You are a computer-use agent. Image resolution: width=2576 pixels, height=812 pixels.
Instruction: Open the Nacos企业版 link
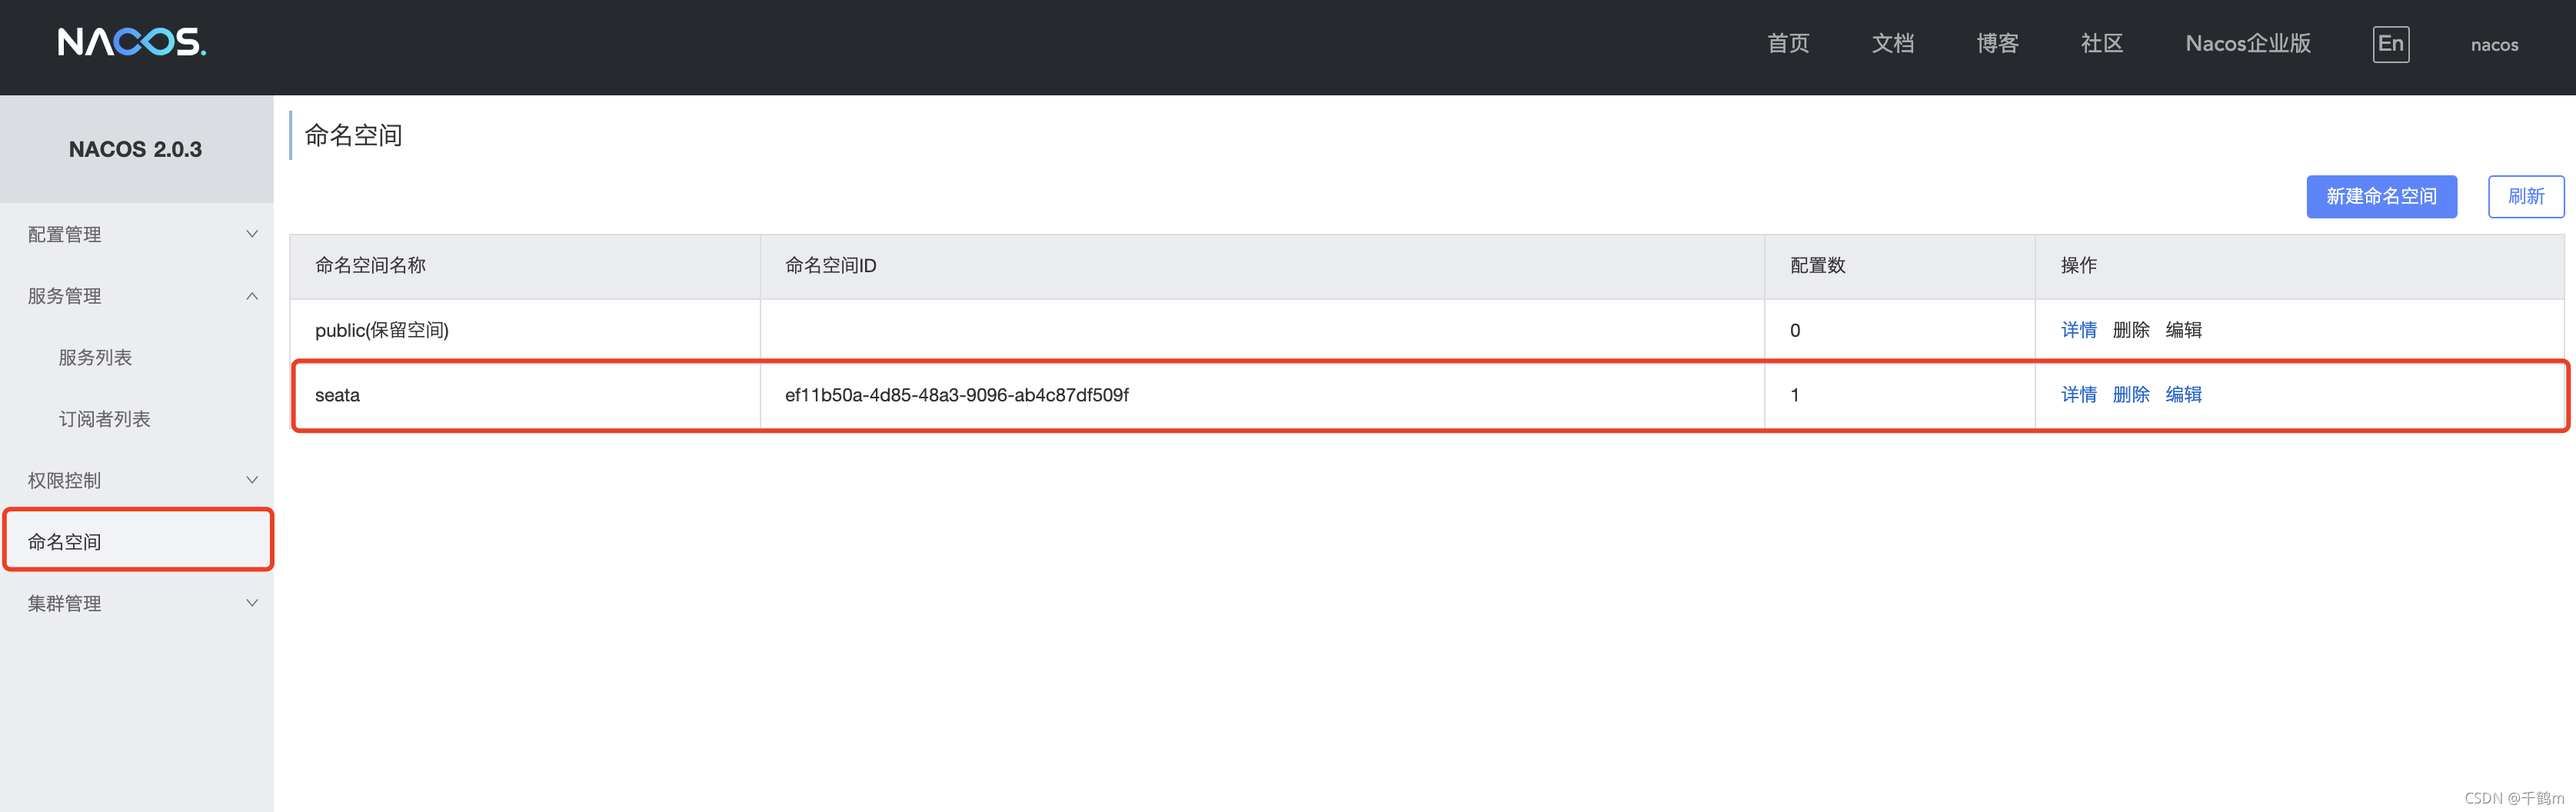2248,44
